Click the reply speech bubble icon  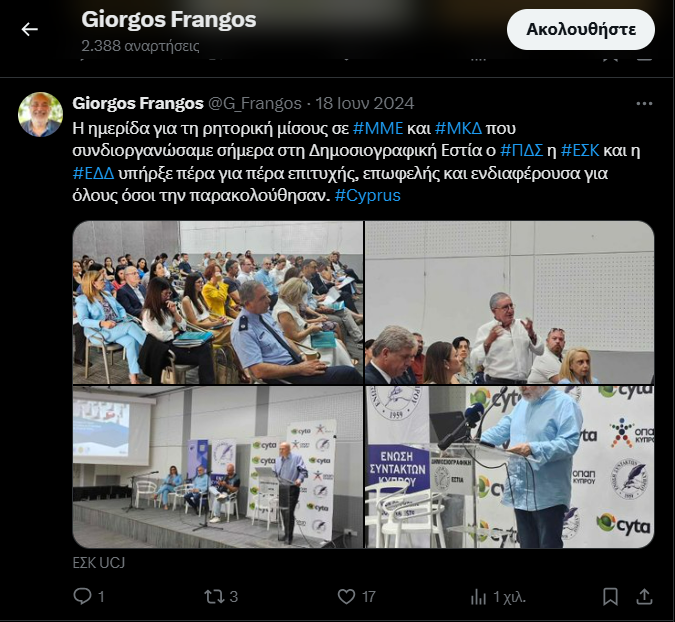(82, 596)
